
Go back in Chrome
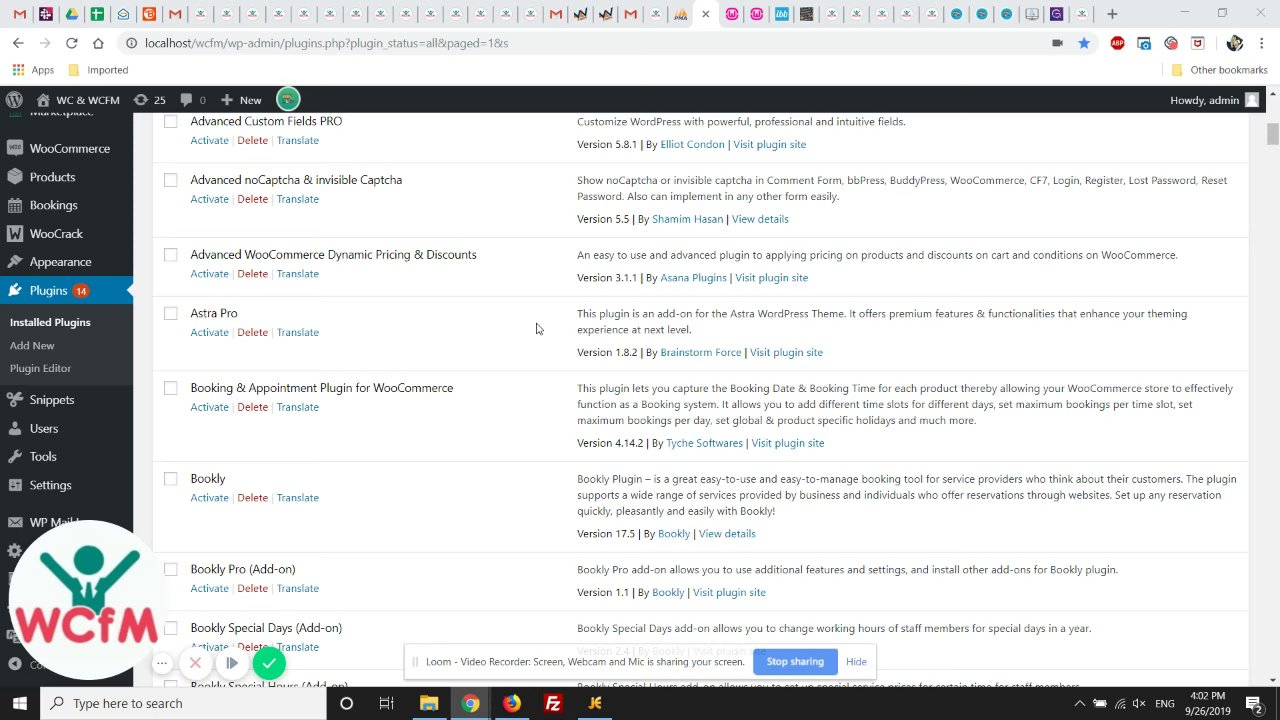pos(18,43)
